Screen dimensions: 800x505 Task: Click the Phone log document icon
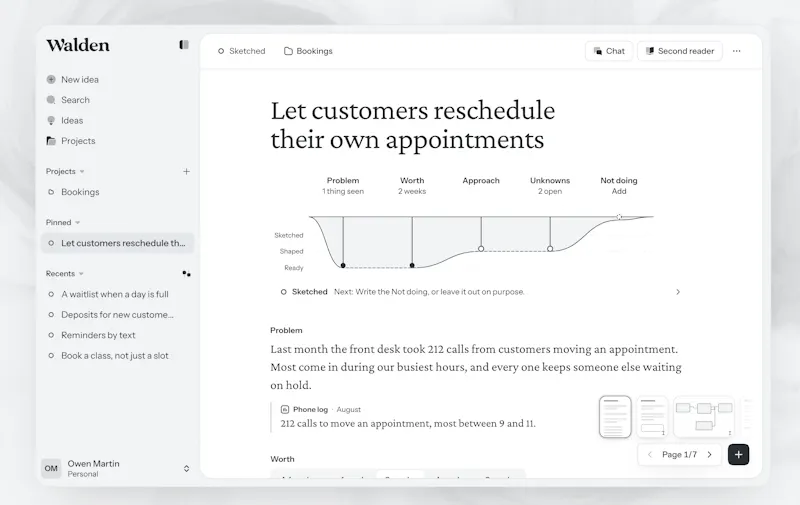[x=285, y=410]
